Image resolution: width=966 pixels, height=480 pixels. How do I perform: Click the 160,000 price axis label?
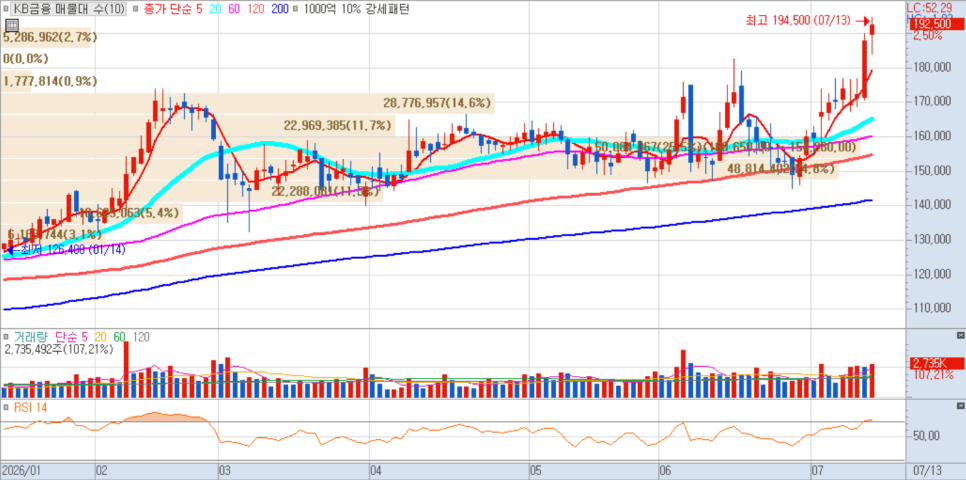[932, 136]
